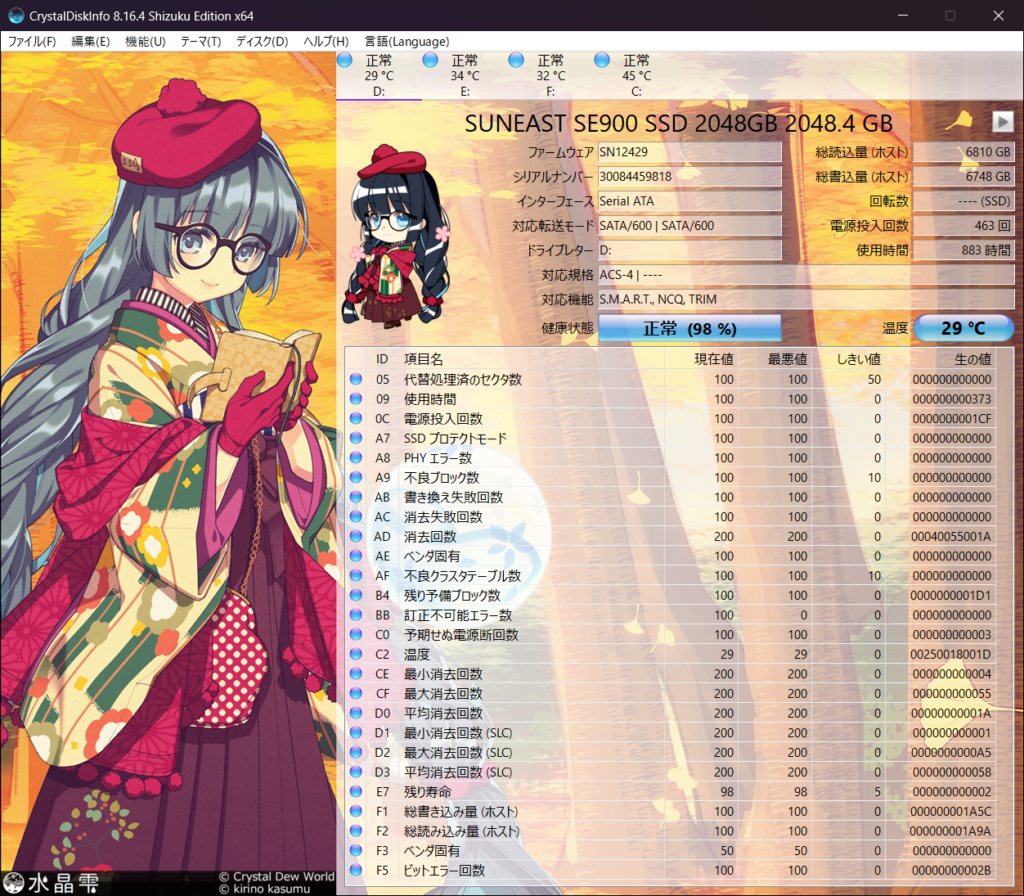Click the status icon for CE 最小消去回数
This screenshot has width=1024, height=896.
[356, 673]
